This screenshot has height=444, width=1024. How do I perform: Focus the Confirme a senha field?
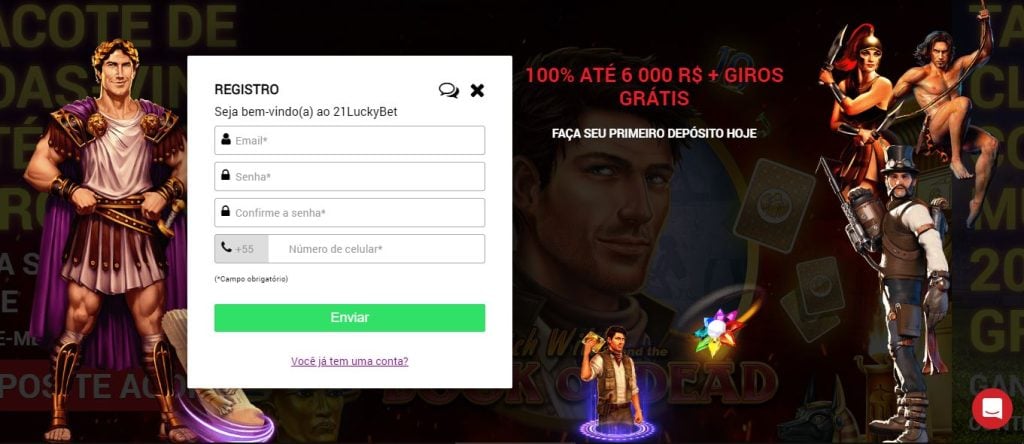pyautogui.click(x=349, y=212)
